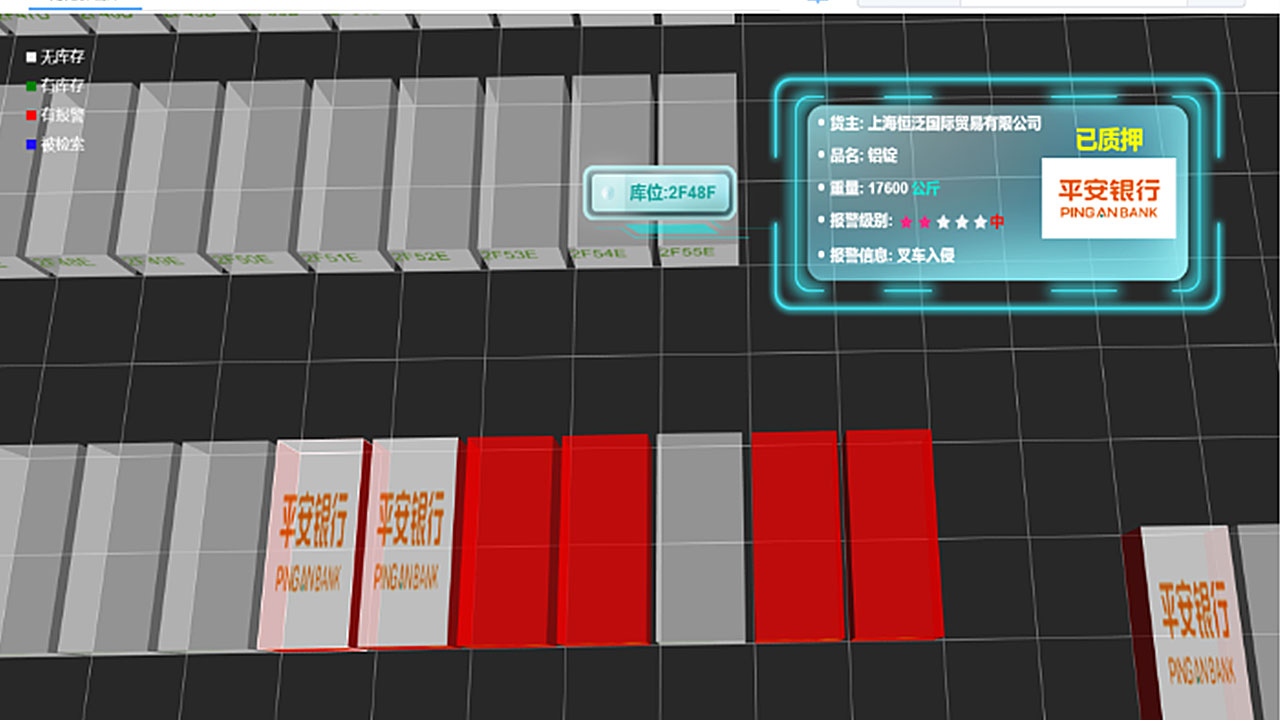The image size is (1280, 720).
Task: Click the Ping An Bank logo in info card
Action: 1108,198
